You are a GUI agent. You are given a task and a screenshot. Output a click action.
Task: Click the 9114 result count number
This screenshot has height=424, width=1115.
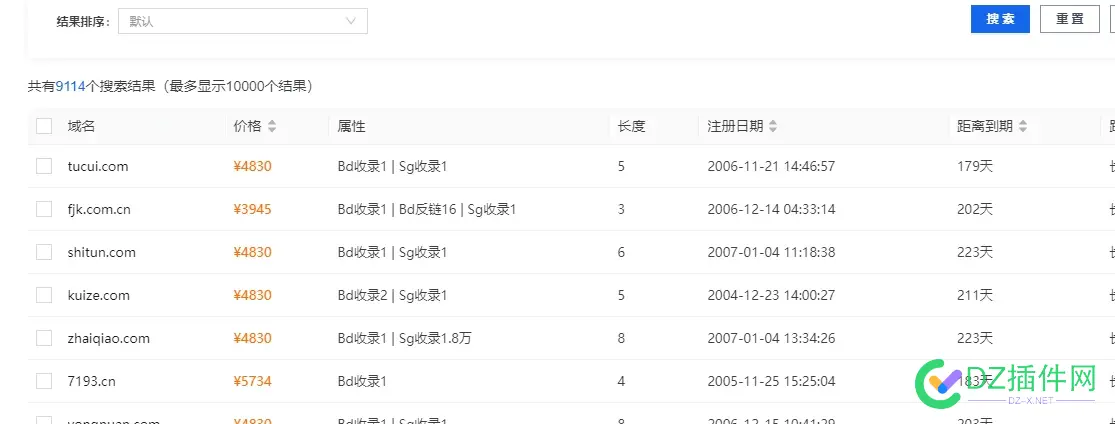[x=71, y=87]
